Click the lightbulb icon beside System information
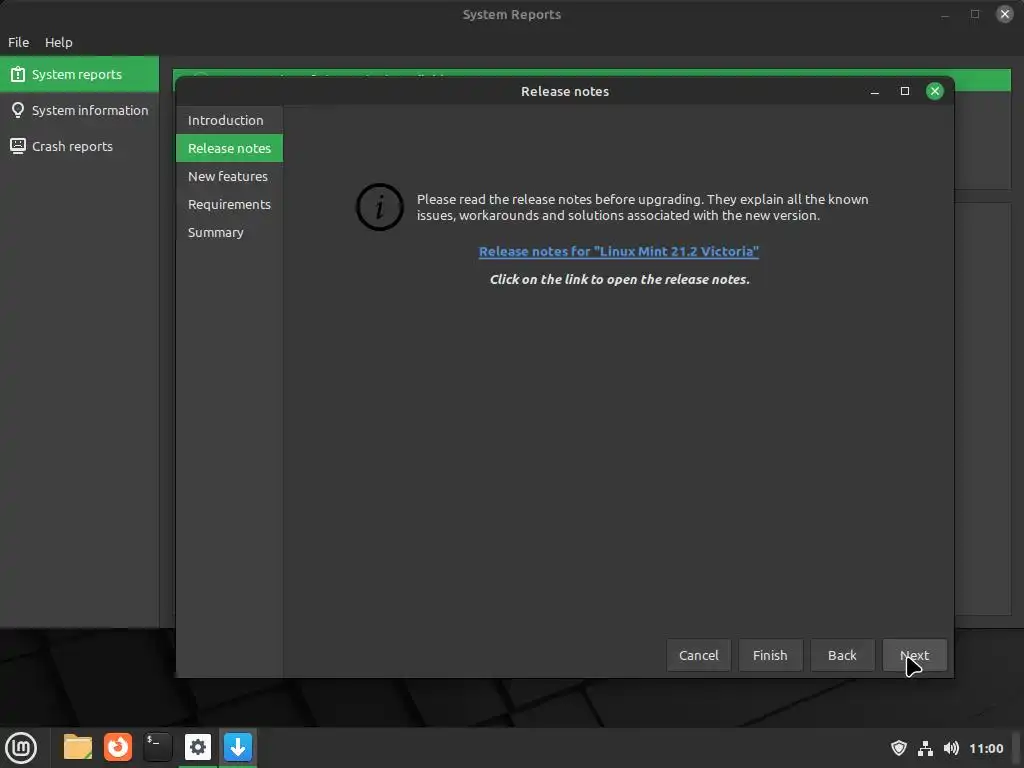 pos(18,110)
